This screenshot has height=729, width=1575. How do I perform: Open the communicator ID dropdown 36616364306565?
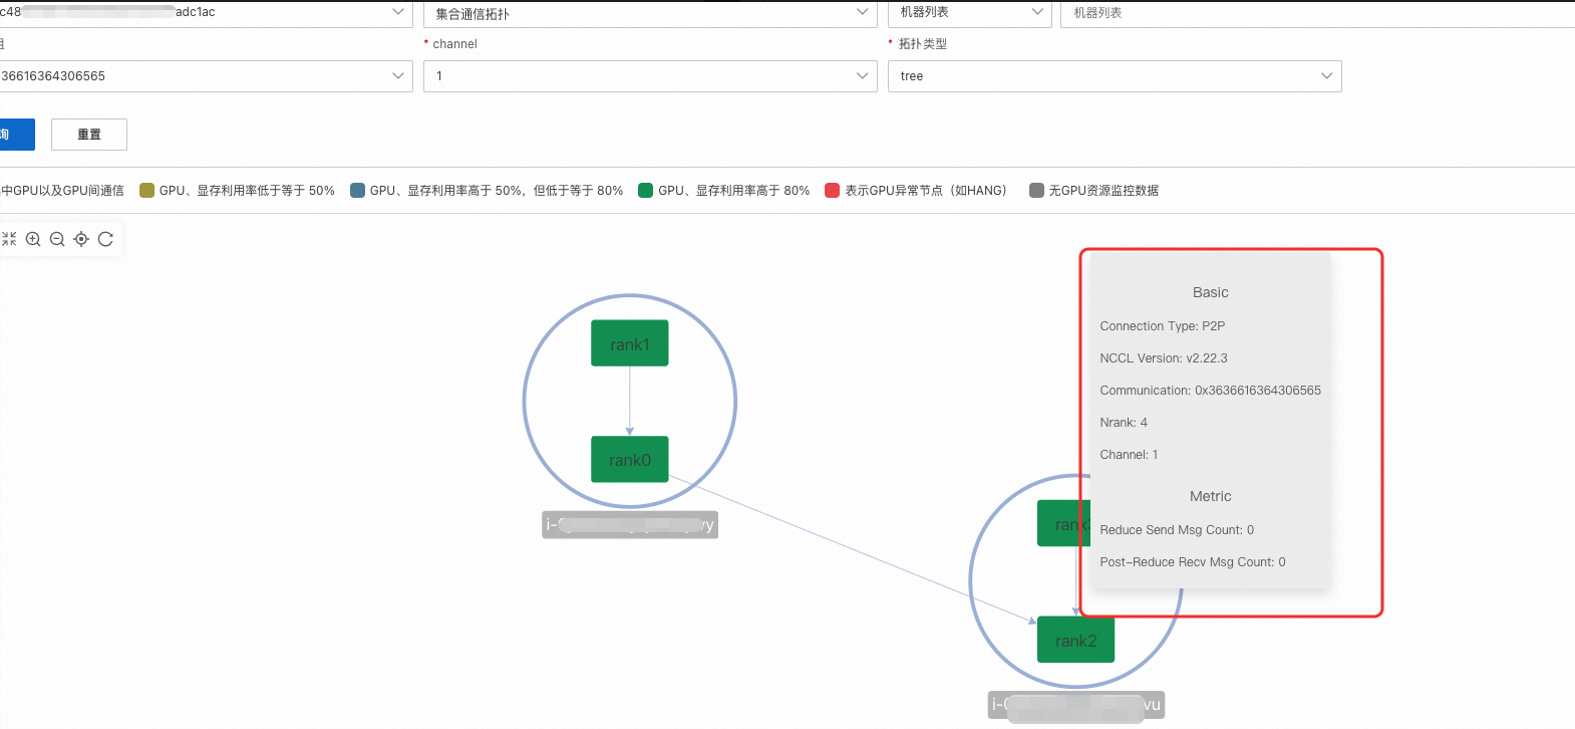tap(205, 76)
